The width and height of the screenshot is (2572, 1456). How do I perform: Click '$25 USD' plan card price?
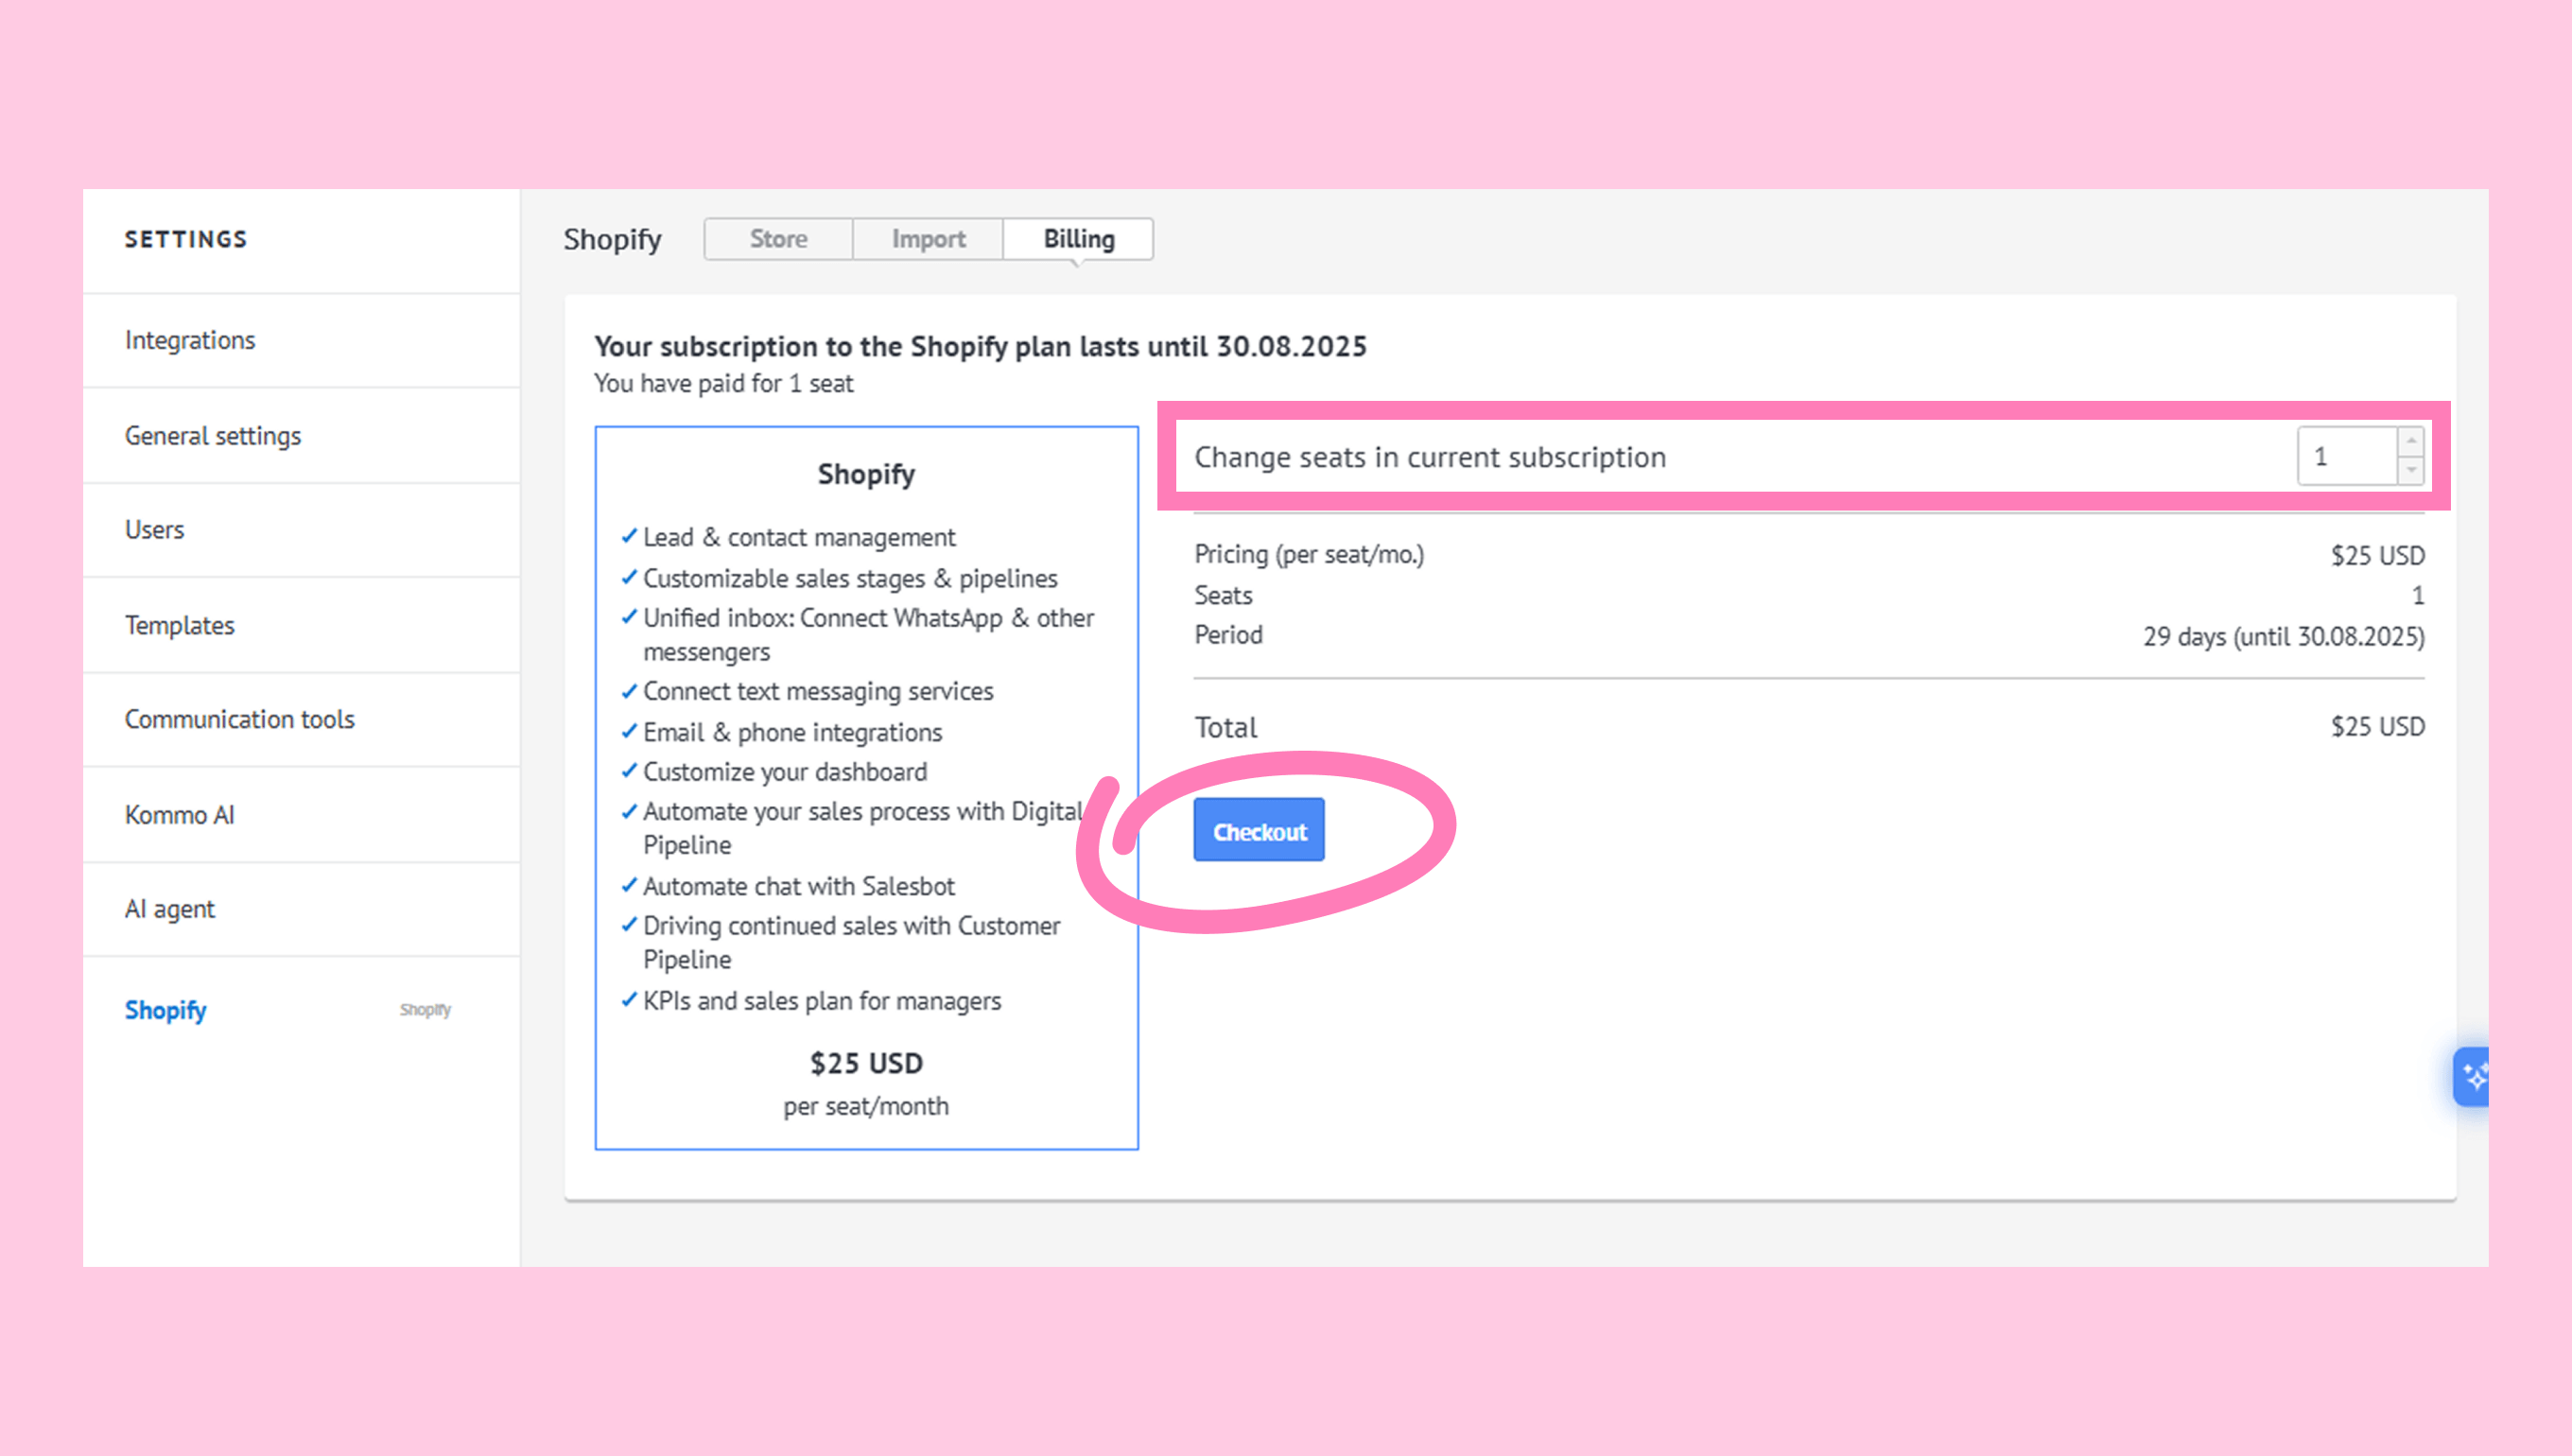pos(866,1063)
